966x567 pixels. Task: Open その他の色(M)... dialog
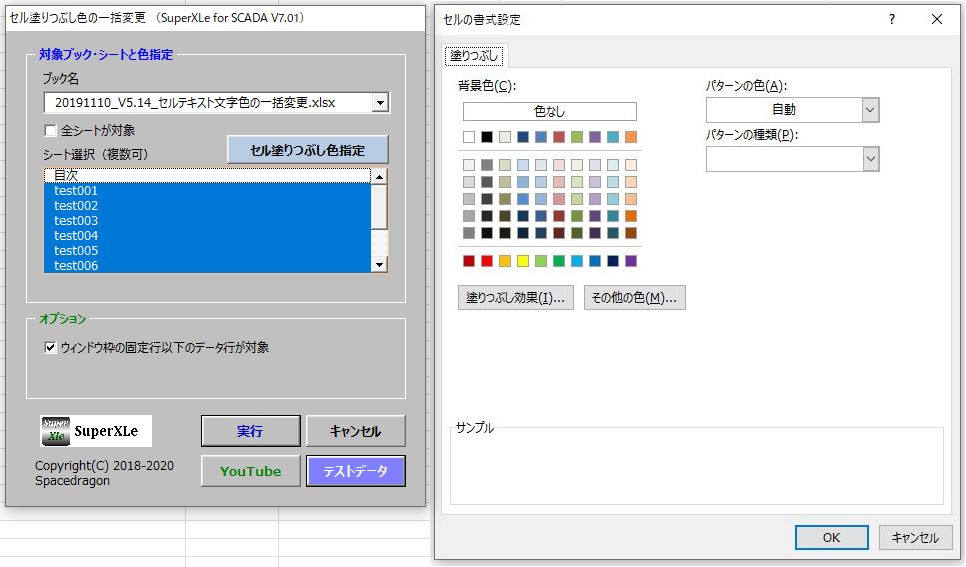[635, 298]
